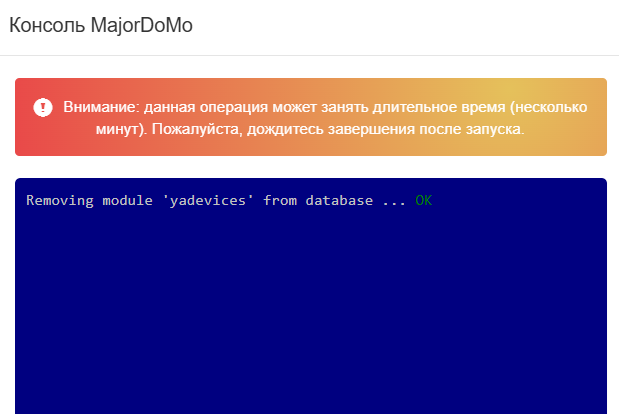Click the warning text starting 'Внимание: данная операция'
This screenshot has width=619, height=414.
click(325, 118)
